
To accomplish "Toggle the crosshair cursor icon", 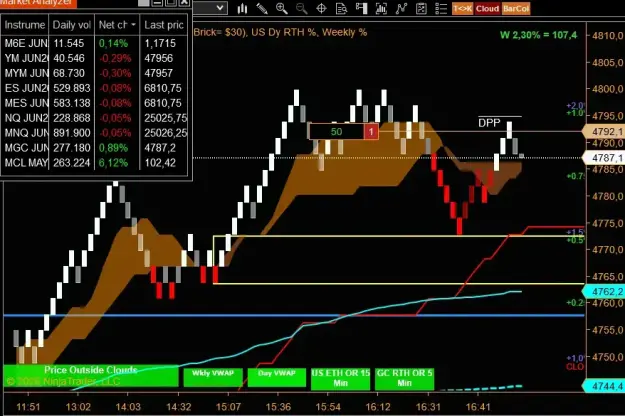I will 321,8.
